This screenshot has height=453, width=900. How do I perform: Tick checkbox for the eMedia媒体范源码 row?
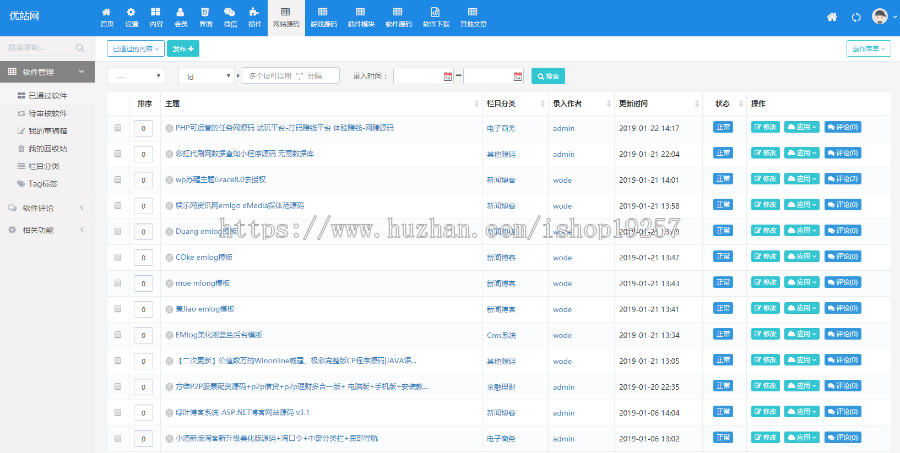(118, 206)
